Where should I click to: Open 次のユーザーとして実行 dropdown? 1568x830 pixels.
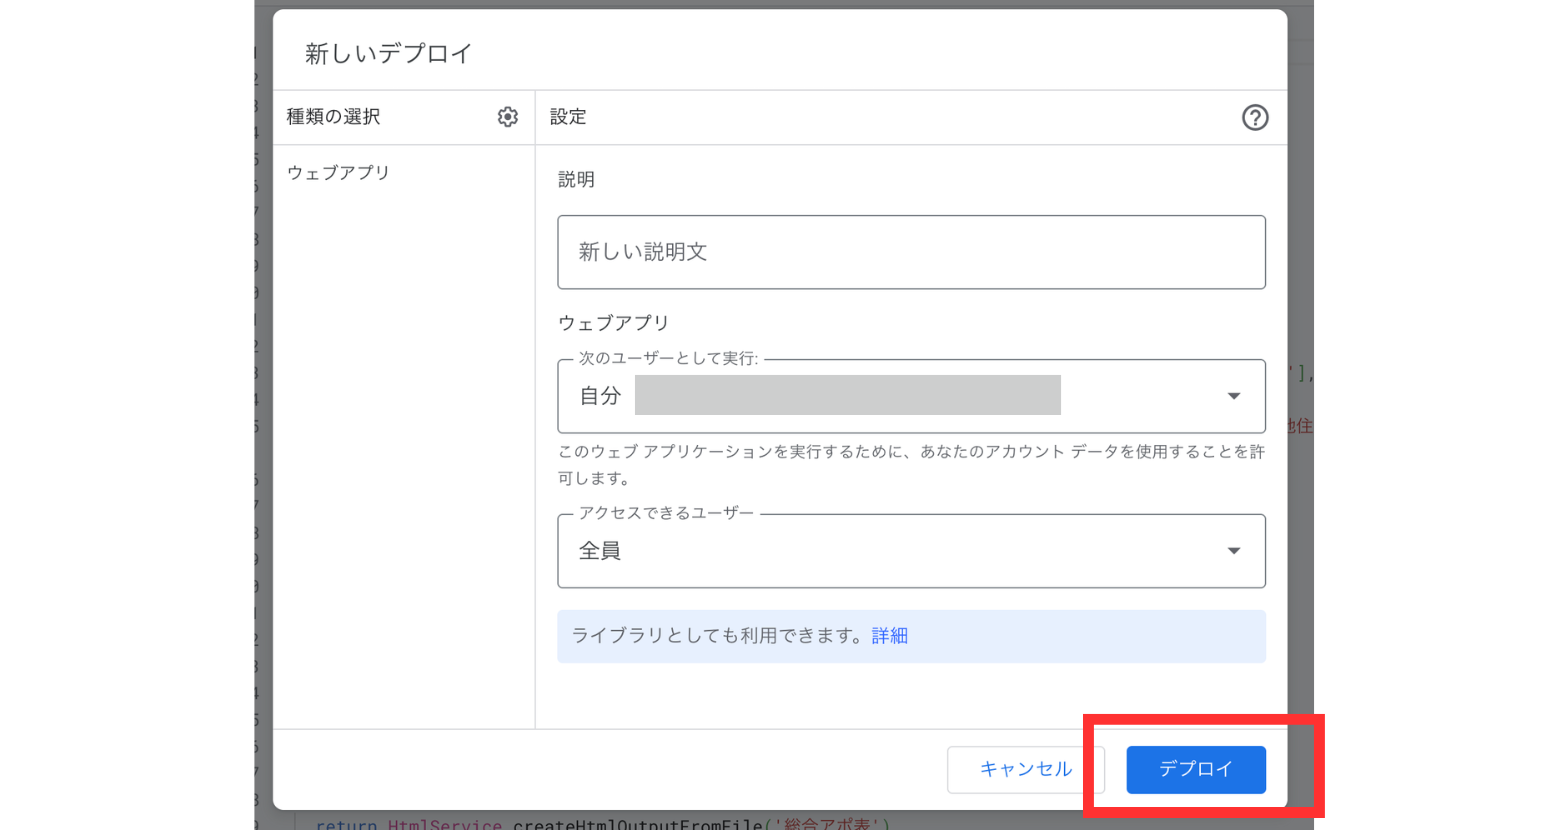pyautogui.click(x=911, y=396)
